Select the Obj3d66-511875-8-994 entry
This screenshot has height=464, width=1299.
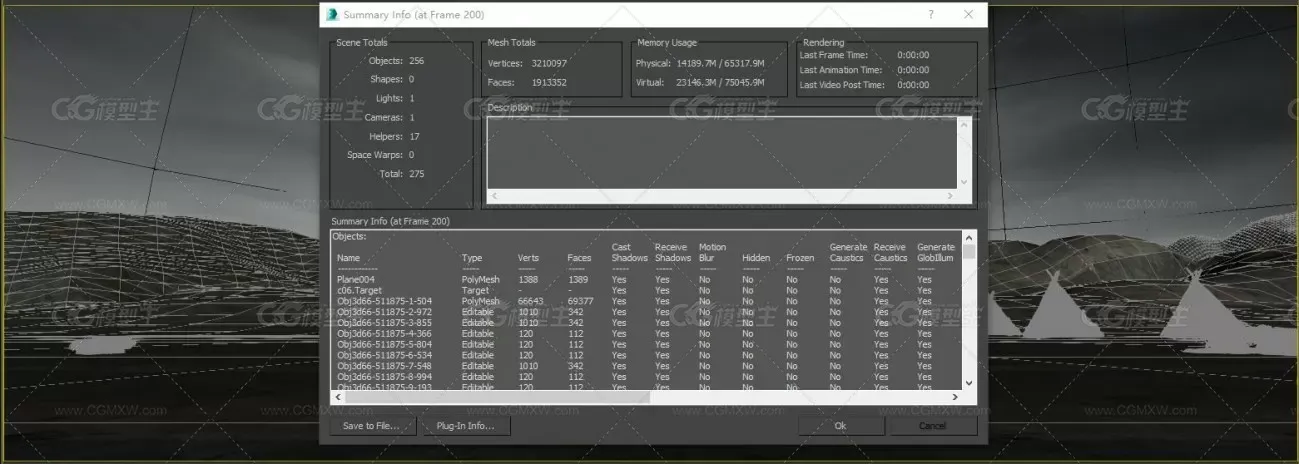coord(384,377)
